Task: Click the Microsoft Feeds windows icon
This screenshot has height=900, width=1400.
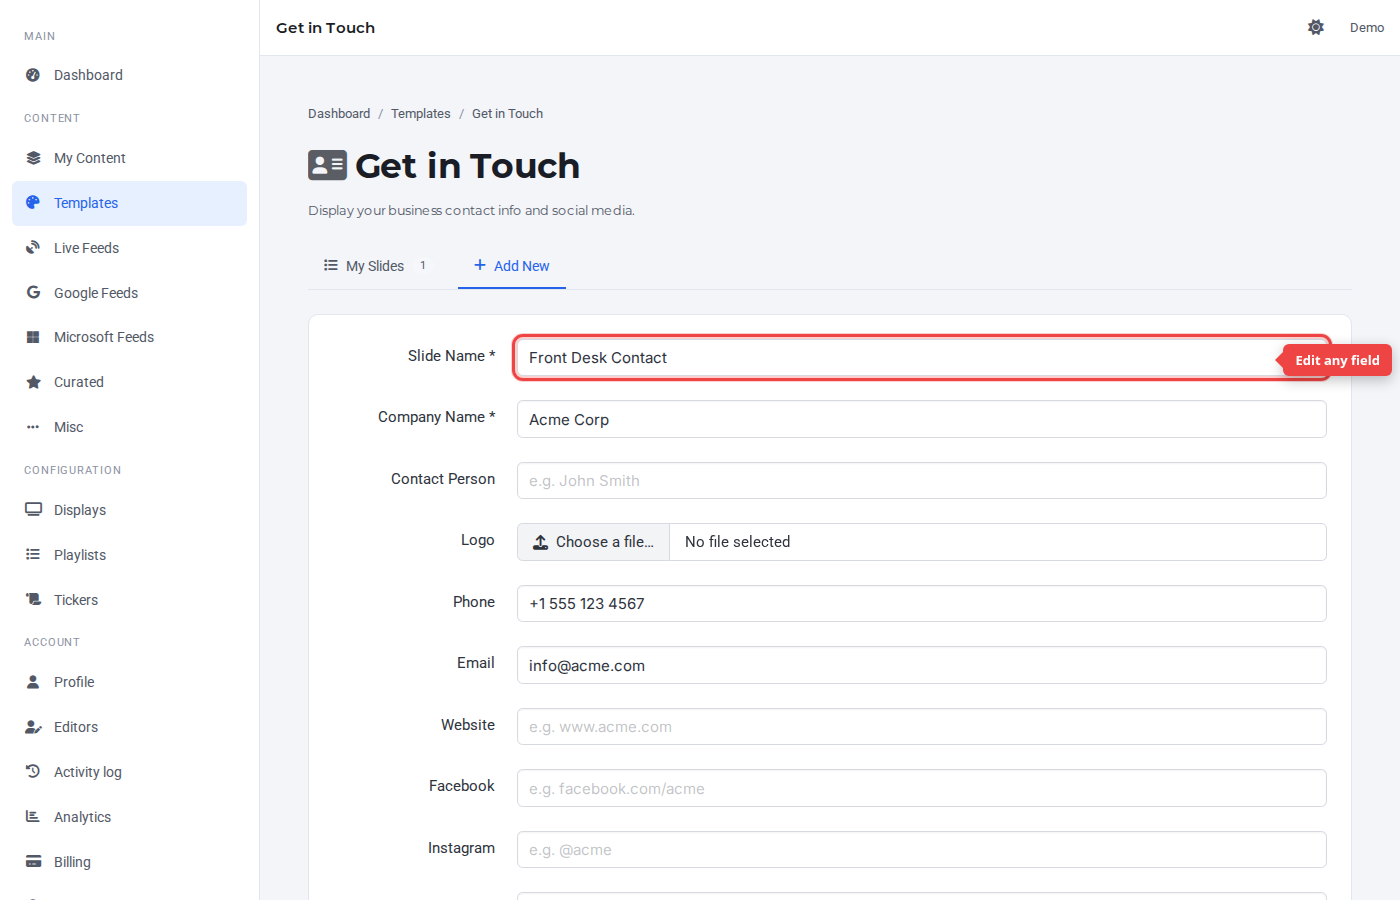Action: pos(33,337)
